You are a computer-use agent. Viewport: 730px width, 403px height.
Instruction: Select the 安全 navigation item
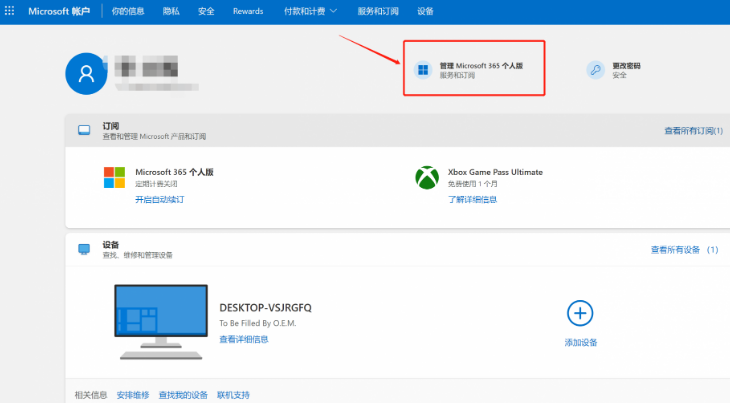click(x=206, y=11)
